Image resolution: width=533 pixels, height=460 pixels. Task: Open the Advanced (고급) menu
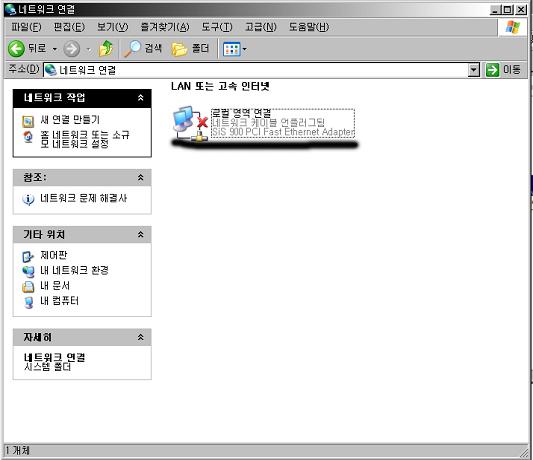[x=261, y=27]
